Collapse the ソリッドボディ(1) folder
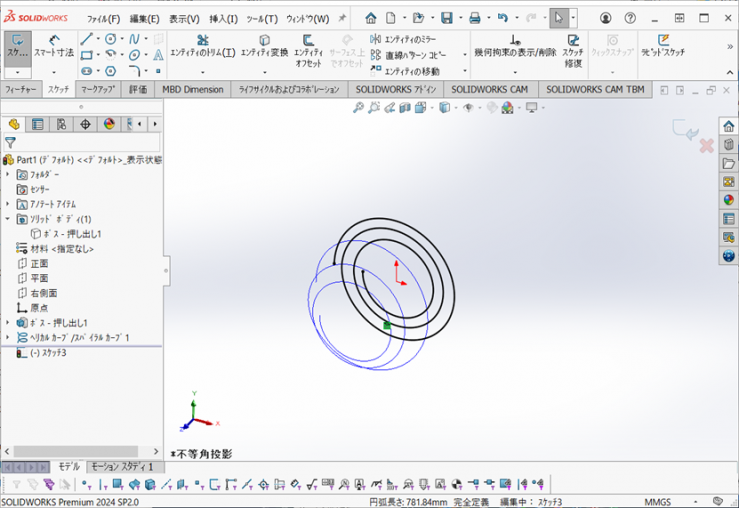The width and height of the screenshot is (739, 508). [8, 219]
